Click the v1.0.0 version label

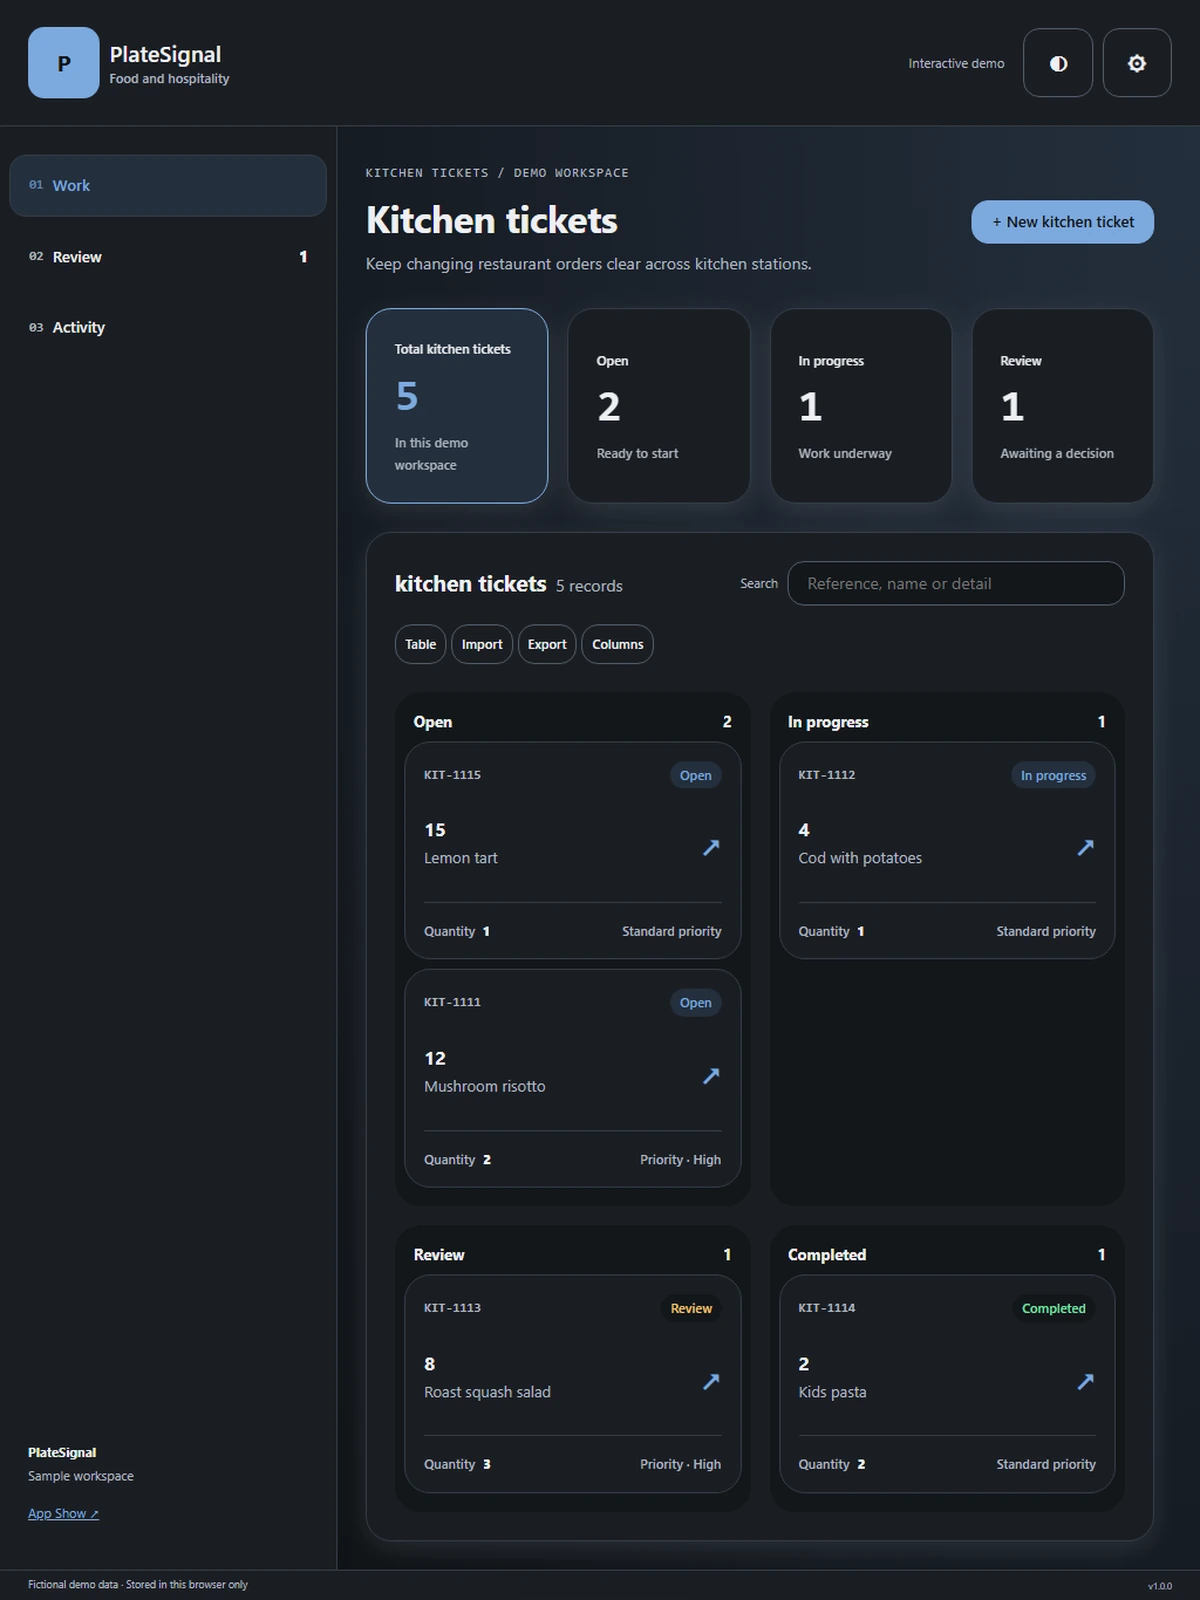click(x=1160, y=1586)
